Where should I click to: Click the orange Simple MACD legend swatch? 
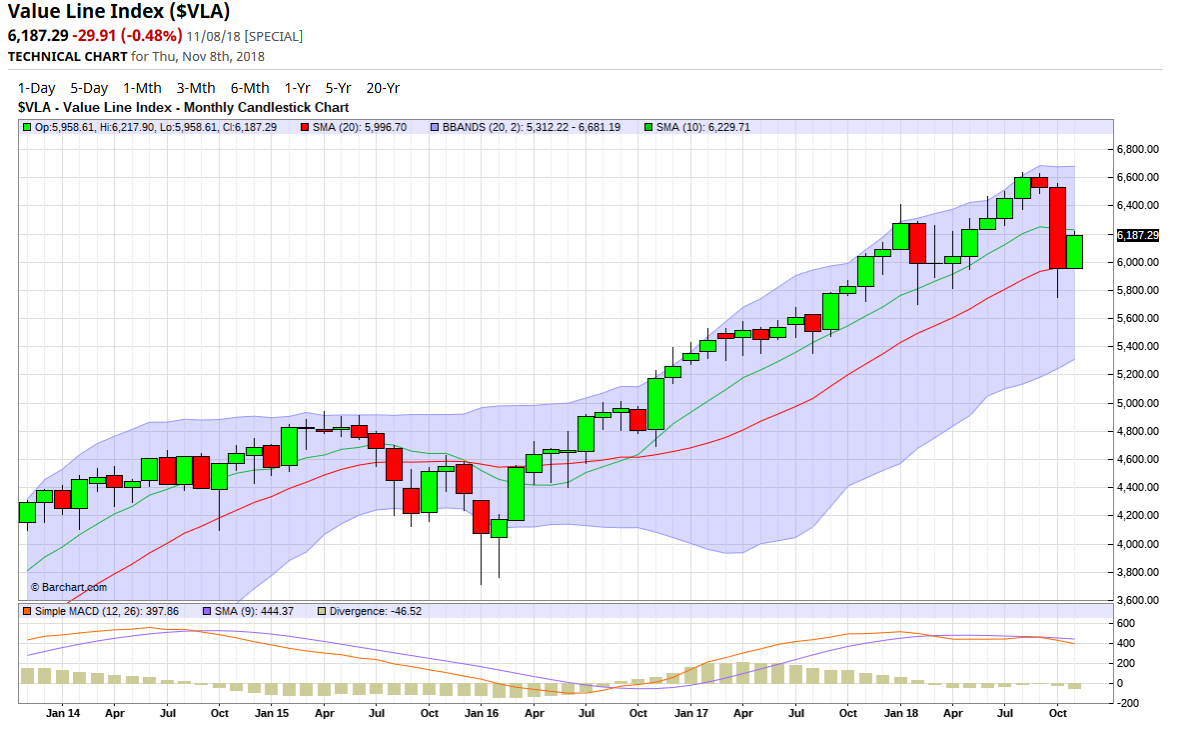pyautogui.click(x=27, y=611)
